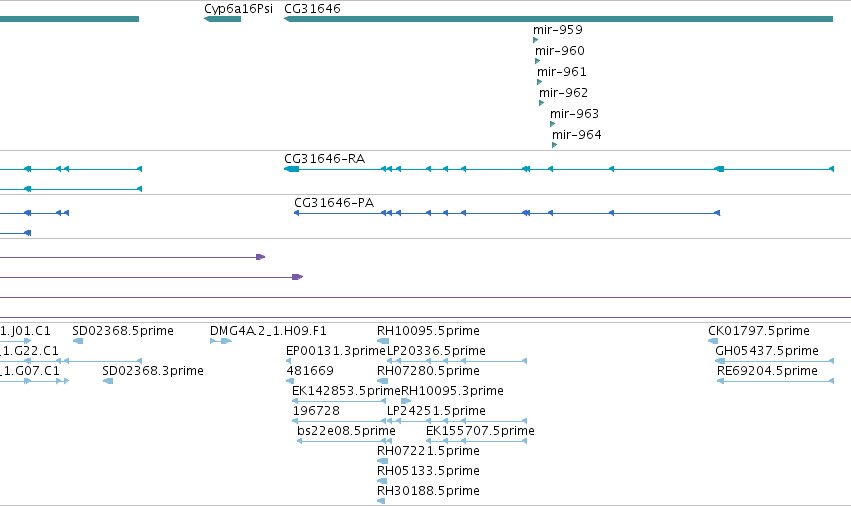Click the long CG31646 gene bar
The width and height of the screenshot is (851, 506).
pos(558,19)
